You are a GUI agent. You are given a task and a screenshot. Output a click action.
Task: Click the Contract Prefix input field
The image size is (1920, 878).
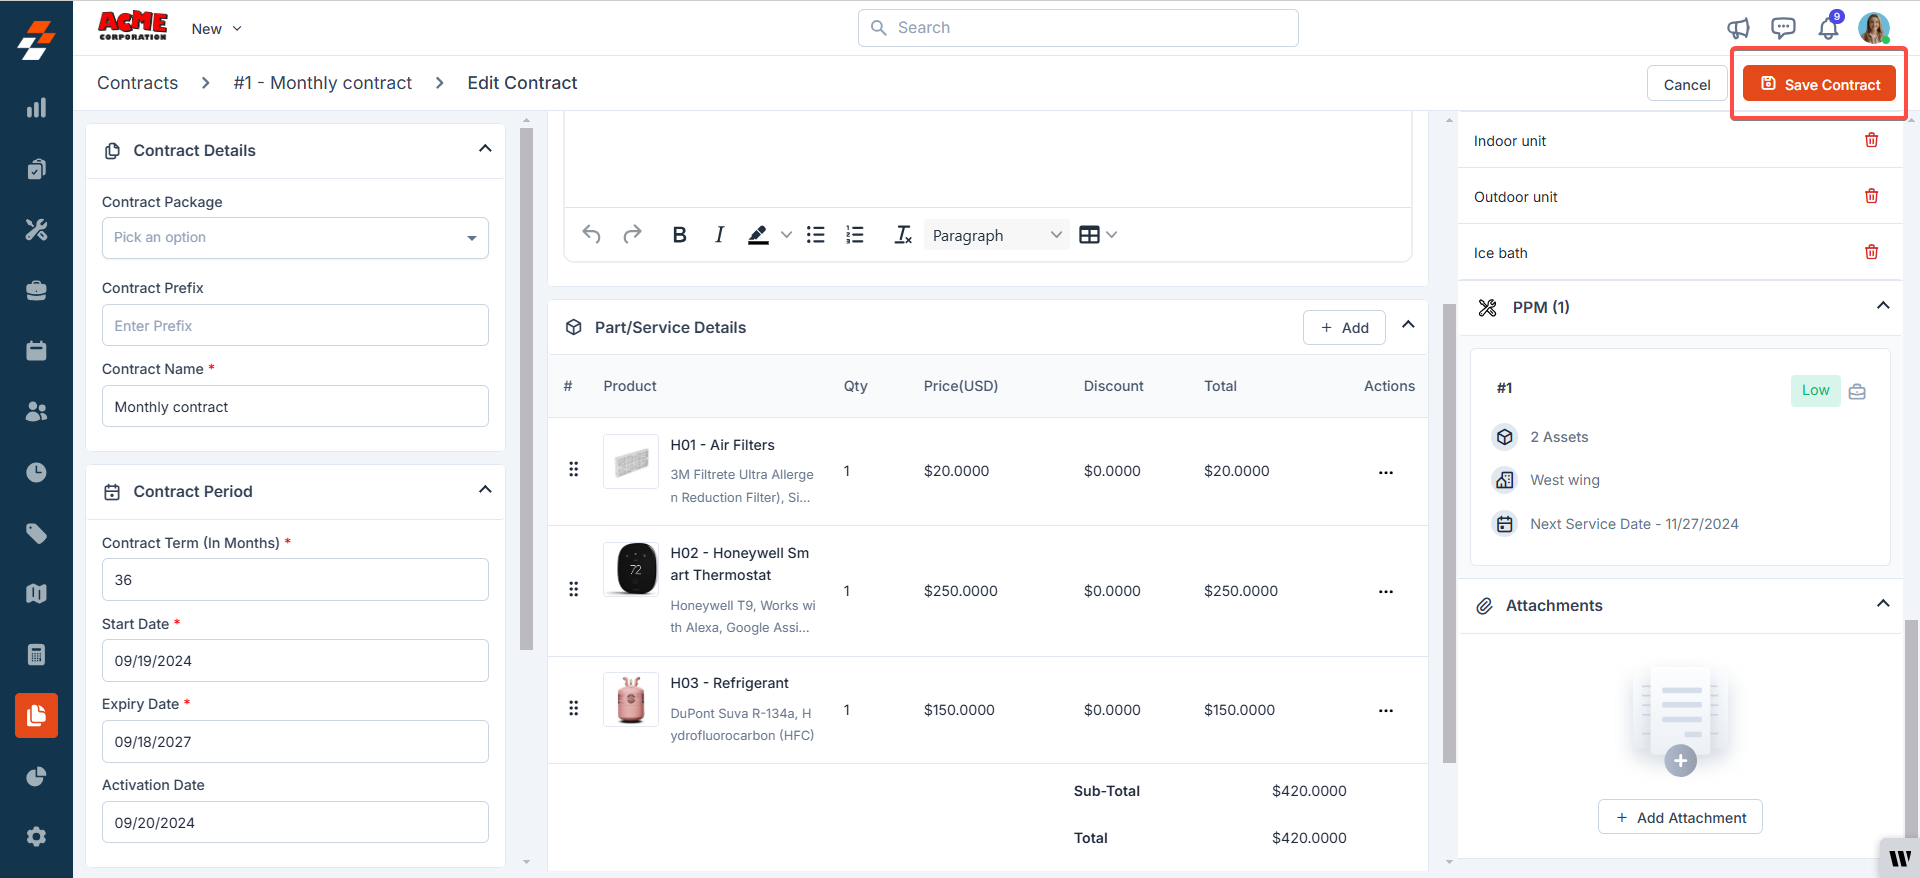coord(295,326)
